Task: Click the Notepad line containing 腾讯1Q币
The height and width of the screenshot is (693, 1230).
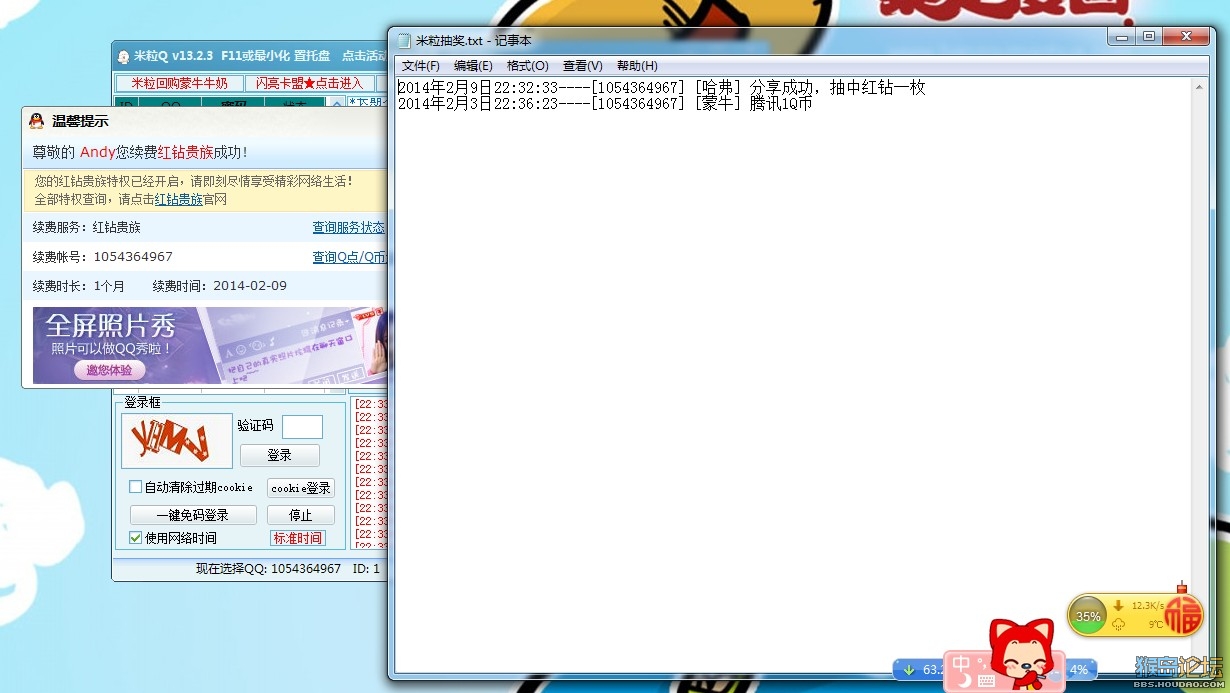Action: [x=605, y=103]
